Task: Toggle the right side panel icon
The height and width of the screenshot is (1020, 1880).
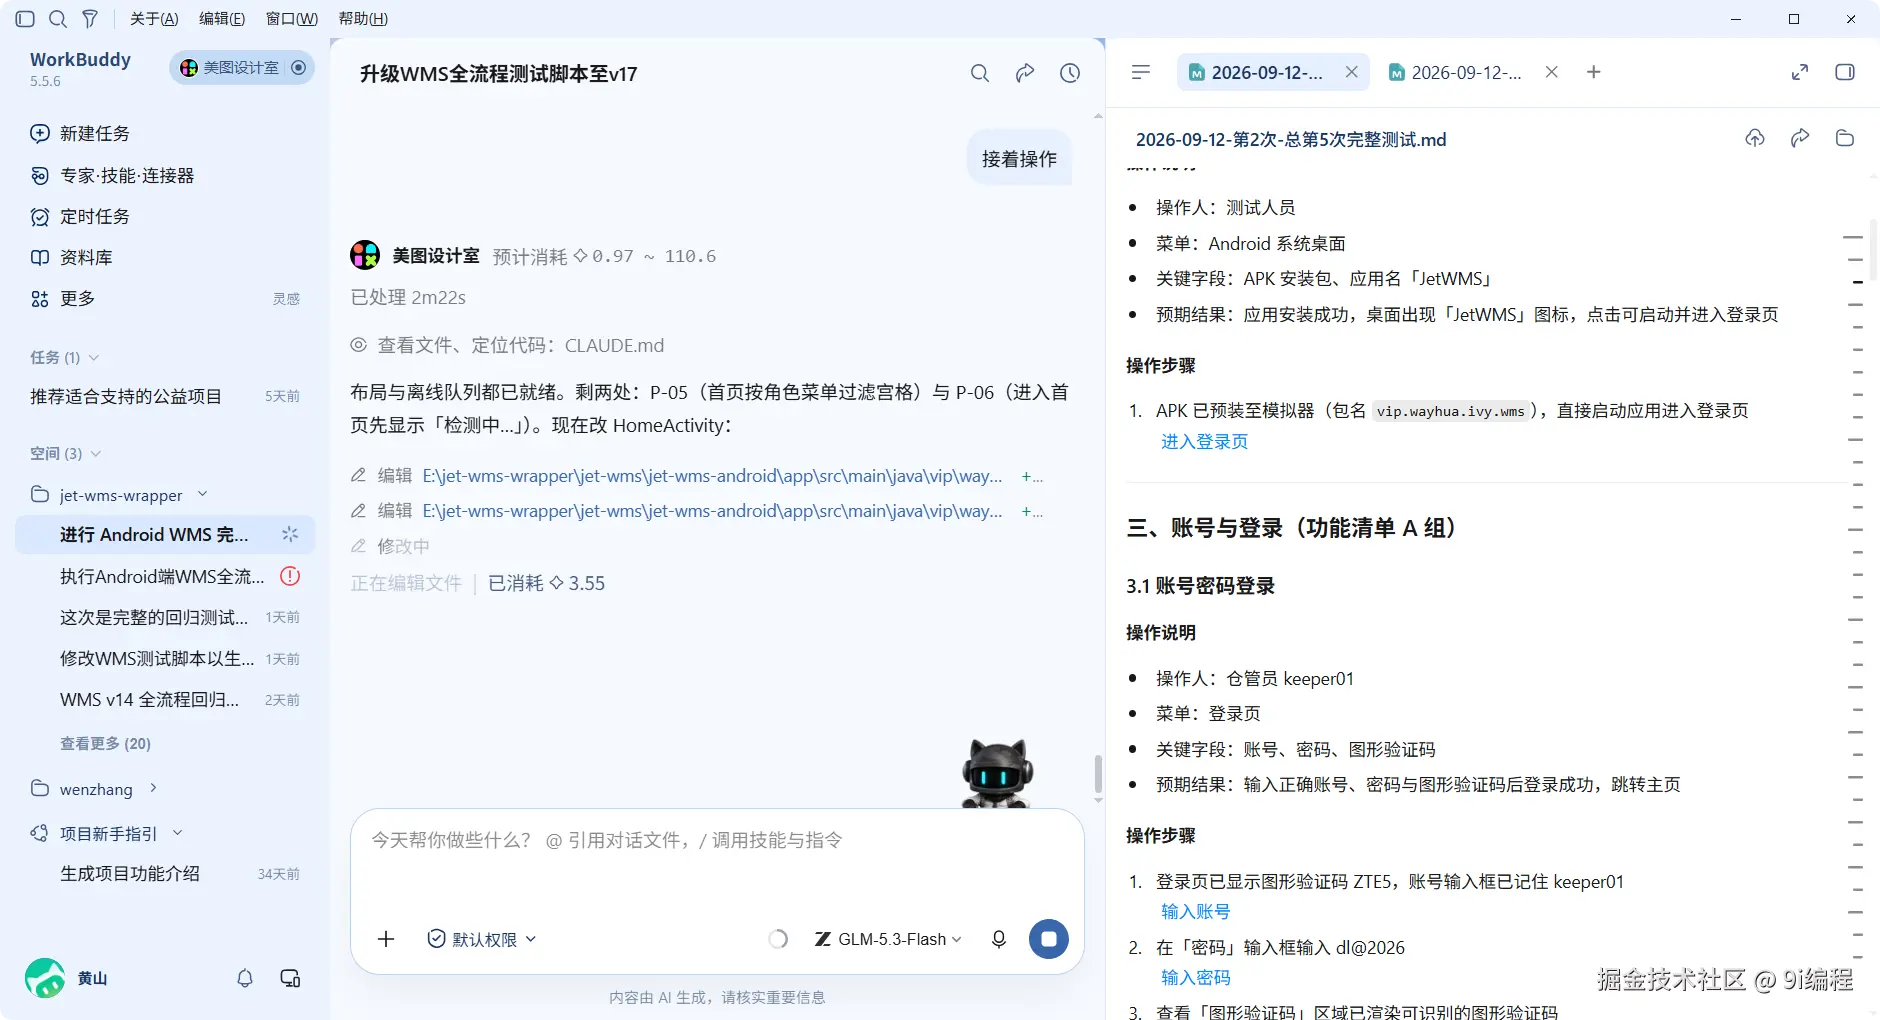Action: coord(1845,72)
